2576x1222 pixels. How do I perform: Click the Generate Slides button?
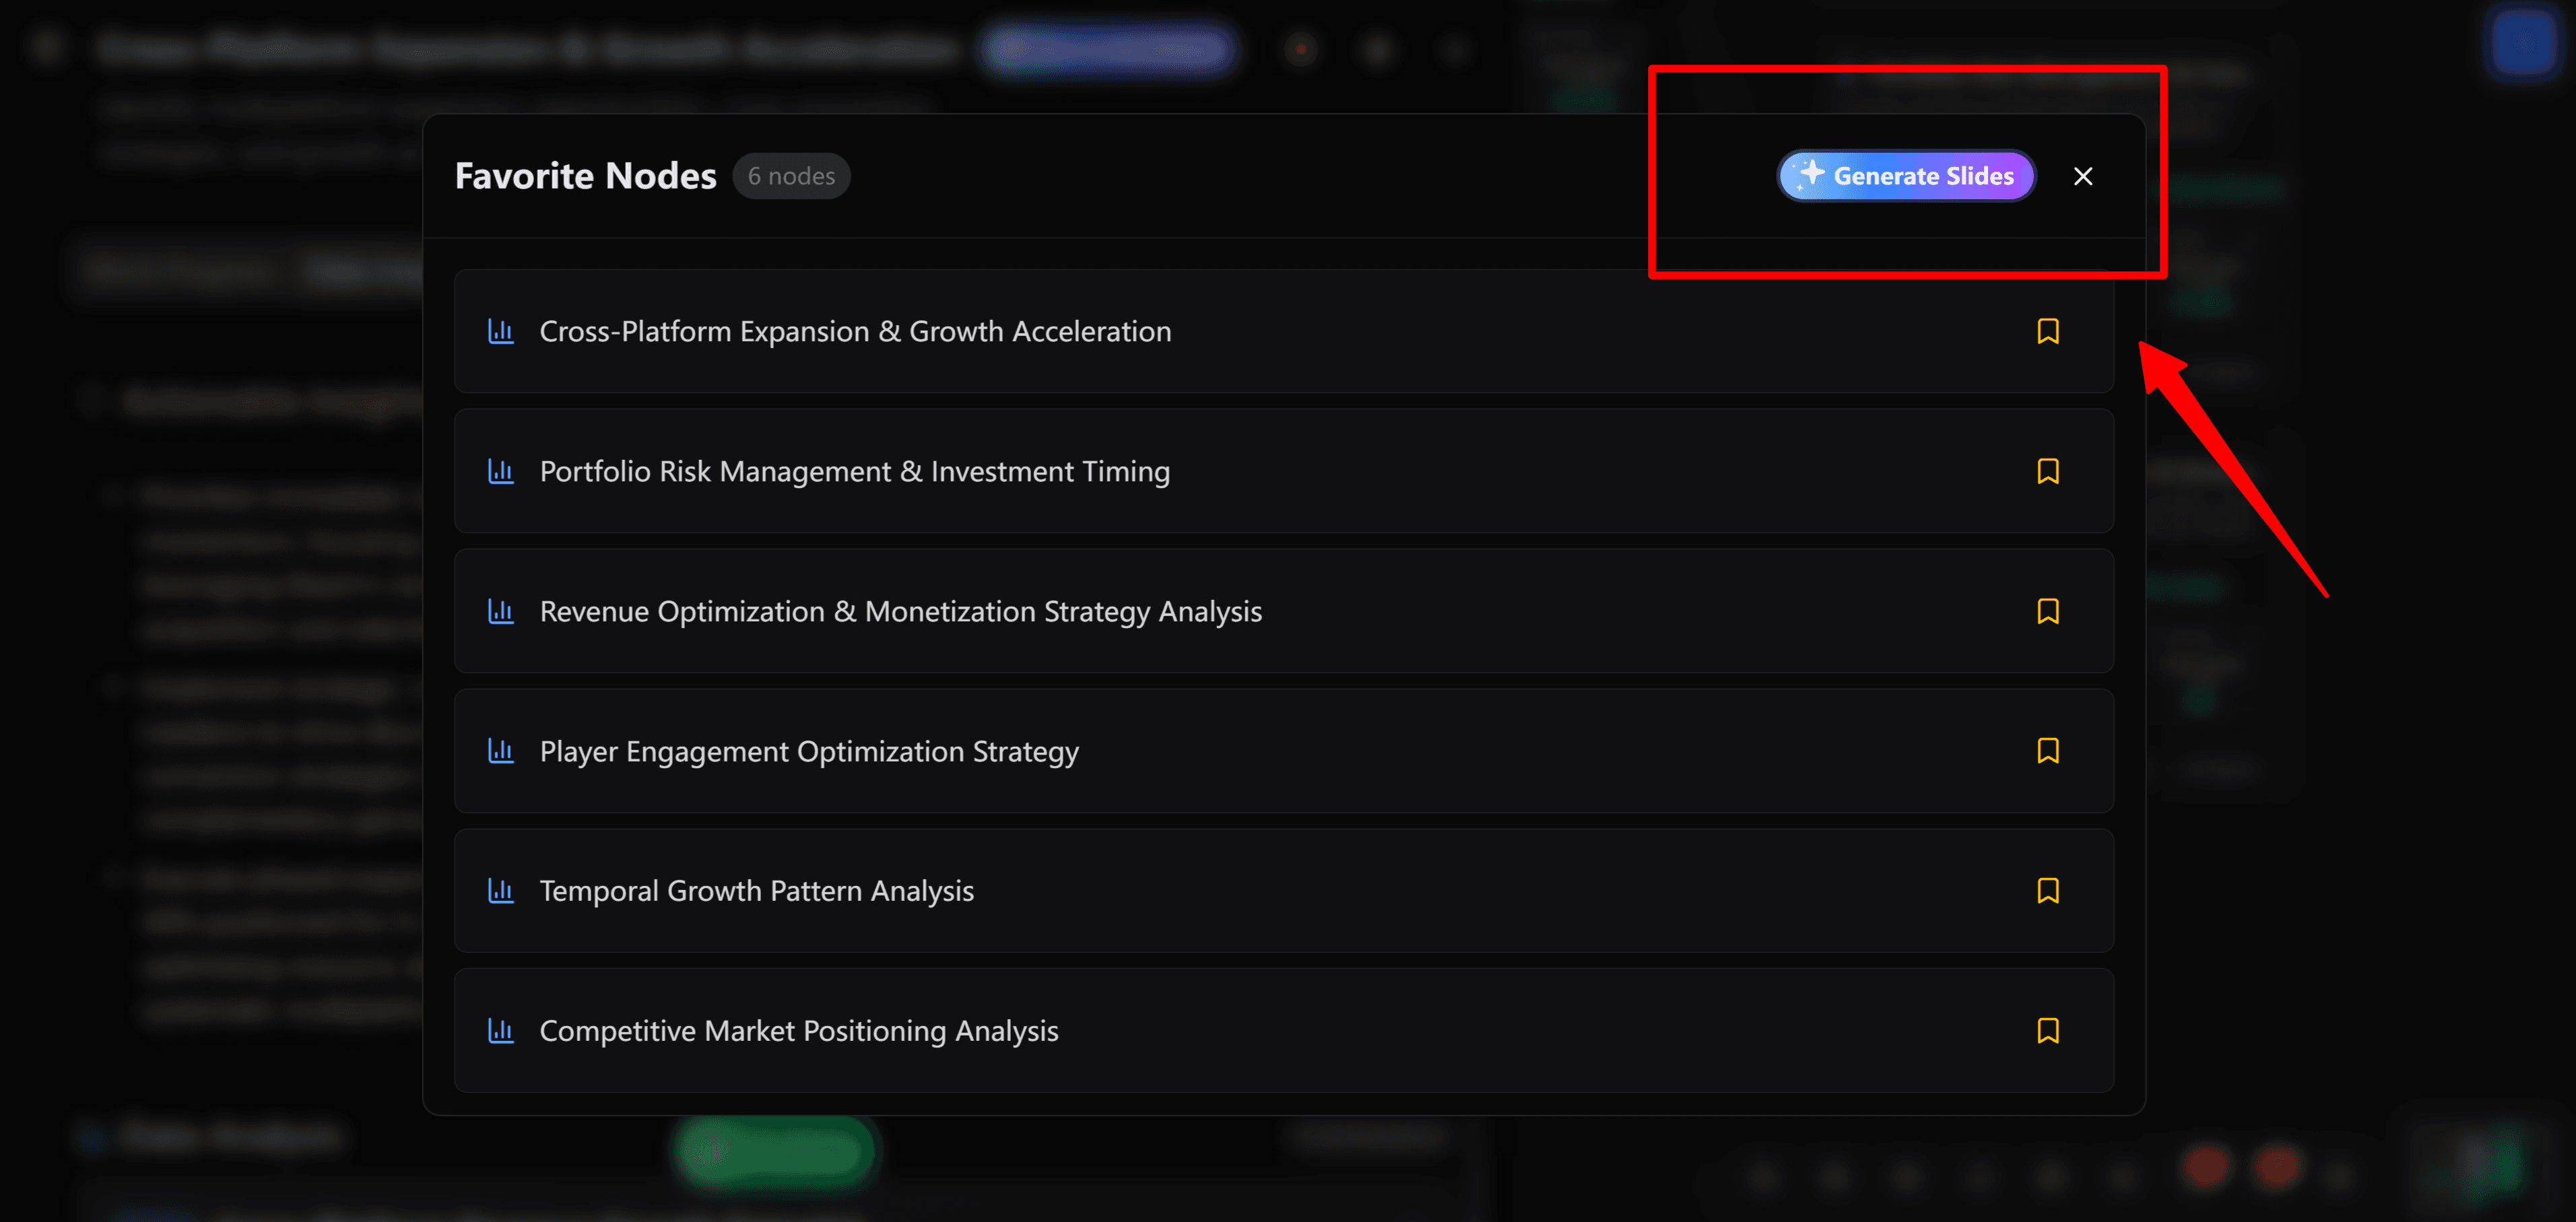(x=1906, y=176)
